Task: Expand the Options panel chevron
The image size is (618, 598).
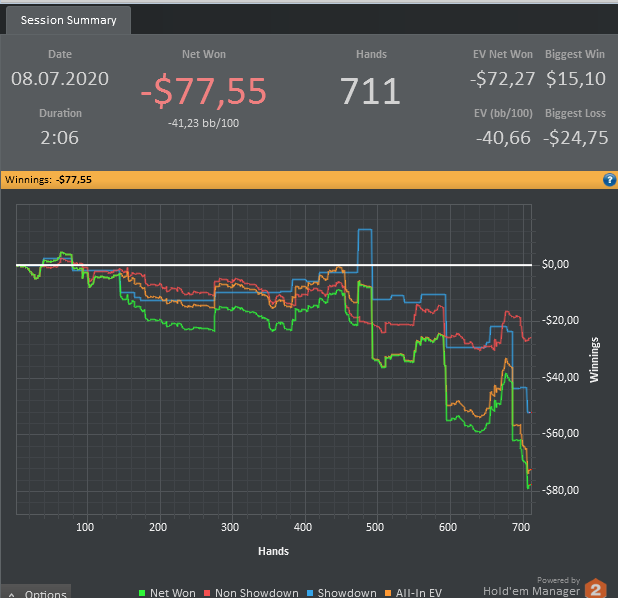Action: tap(11, 594)
